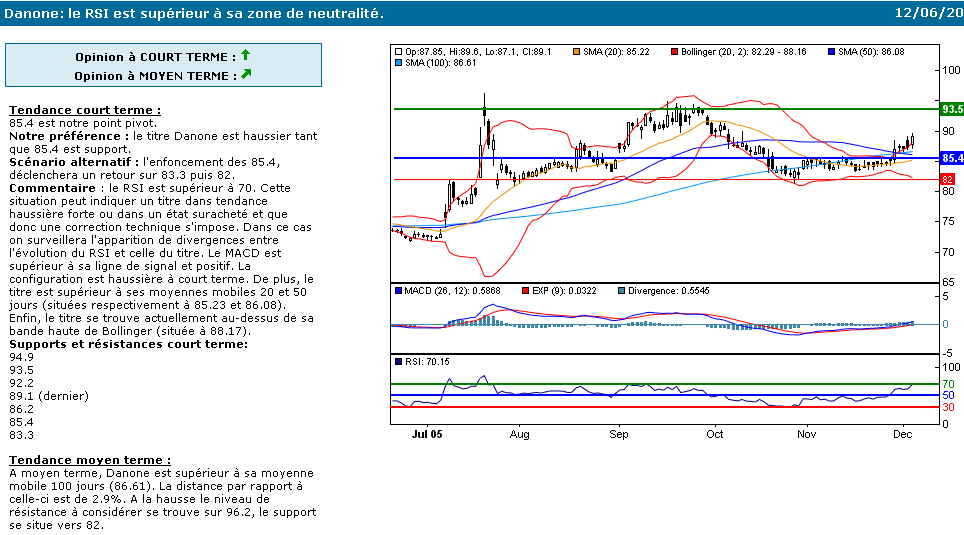The height and width of the screenshot is (535, 964).
Task: Click '85.4 est notre point pivot' line
Action: pyautogui.click(x=83, y=123)
